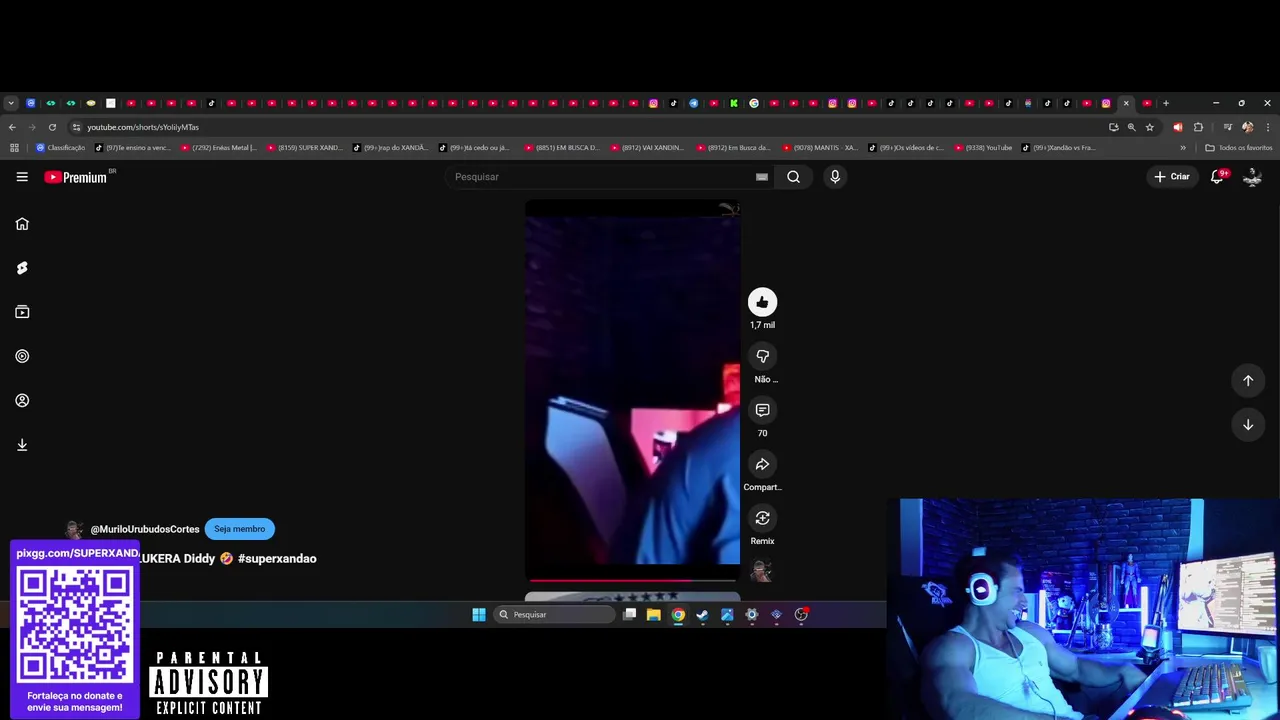
Task: Open the EM BUSCA D... bookmark
Action: 561,148
